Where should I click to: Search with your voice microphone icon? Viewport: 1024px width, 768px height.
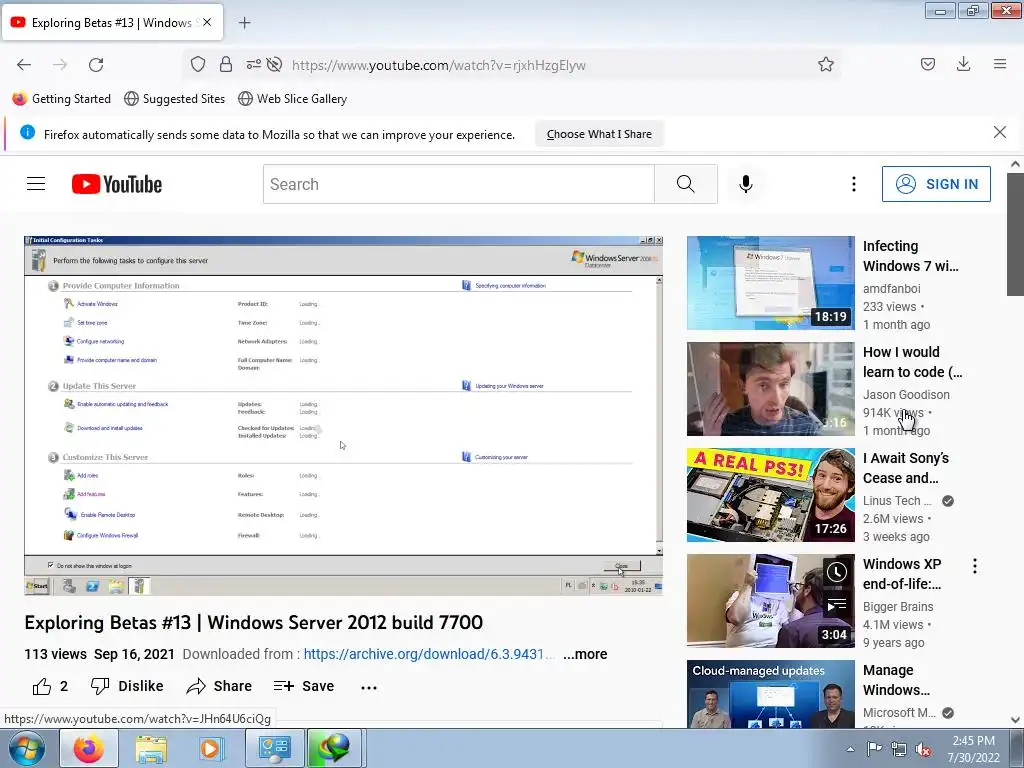point(746,184)
